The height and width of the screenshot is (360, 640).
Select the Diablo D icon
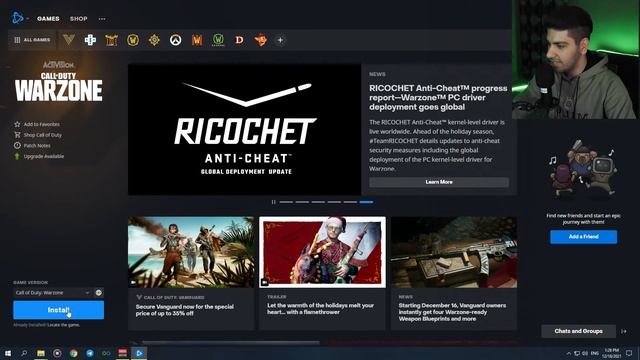pyautogui.click(x=240, y=40)
